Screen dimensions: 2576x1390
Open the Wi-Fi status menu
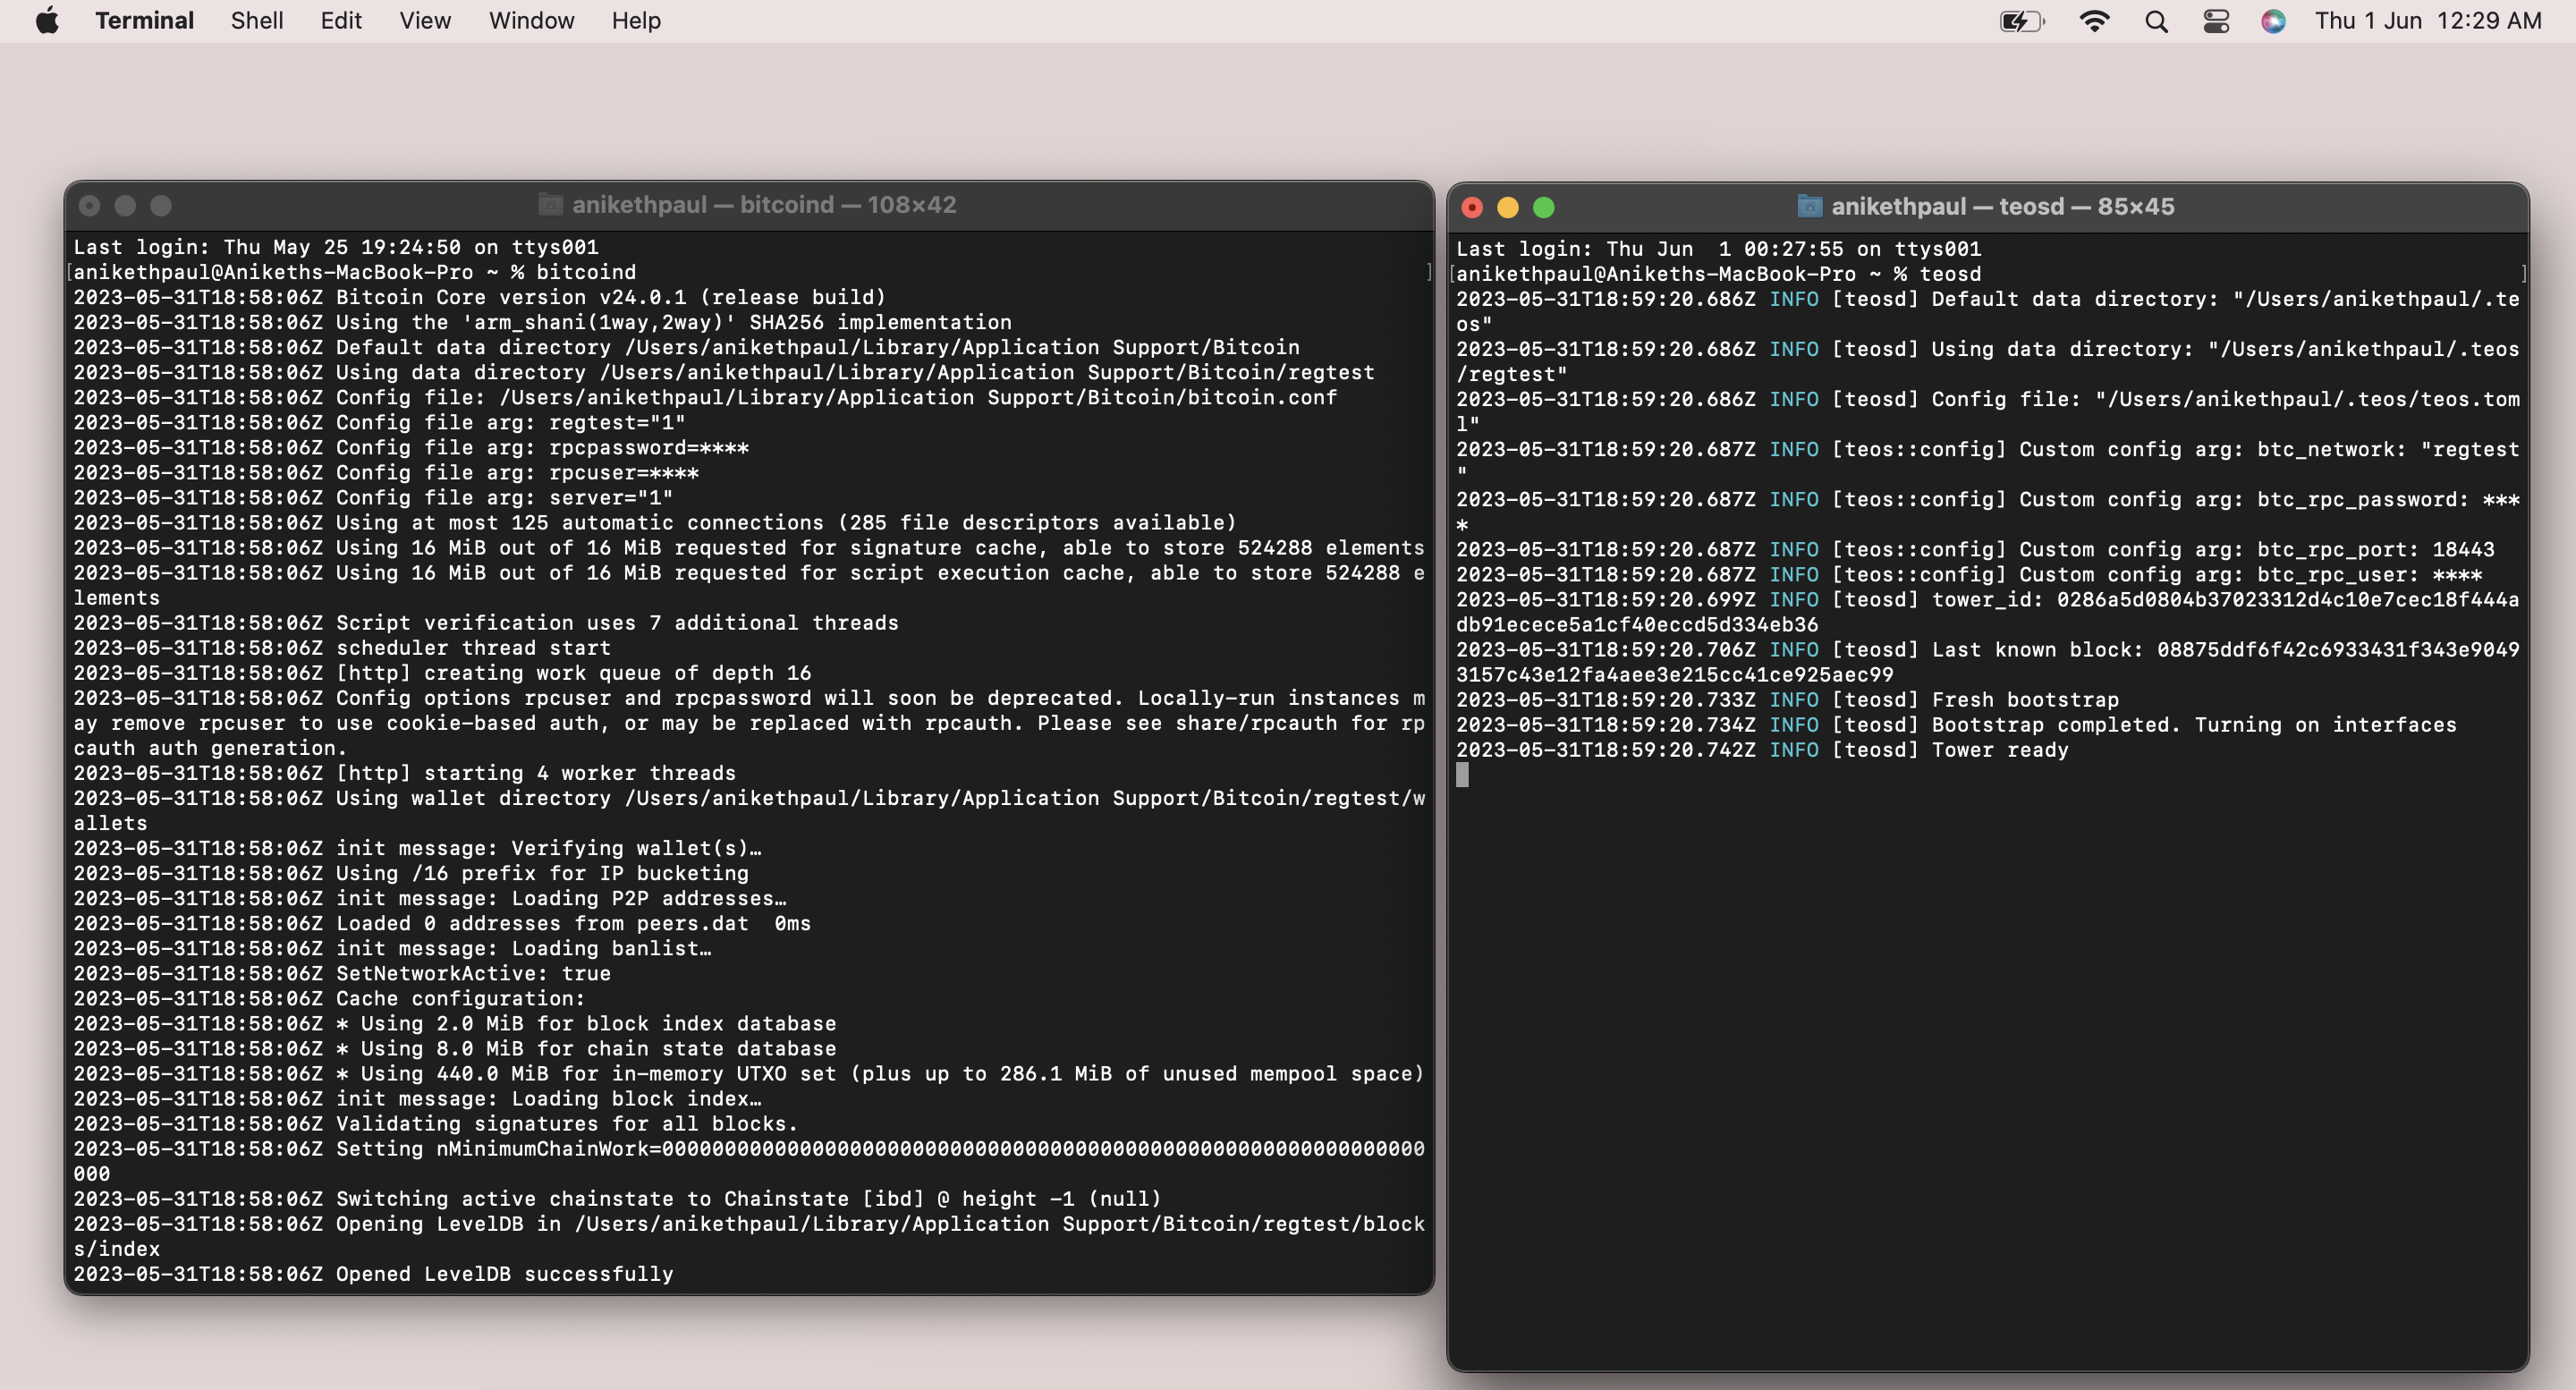coord(2094,21)
